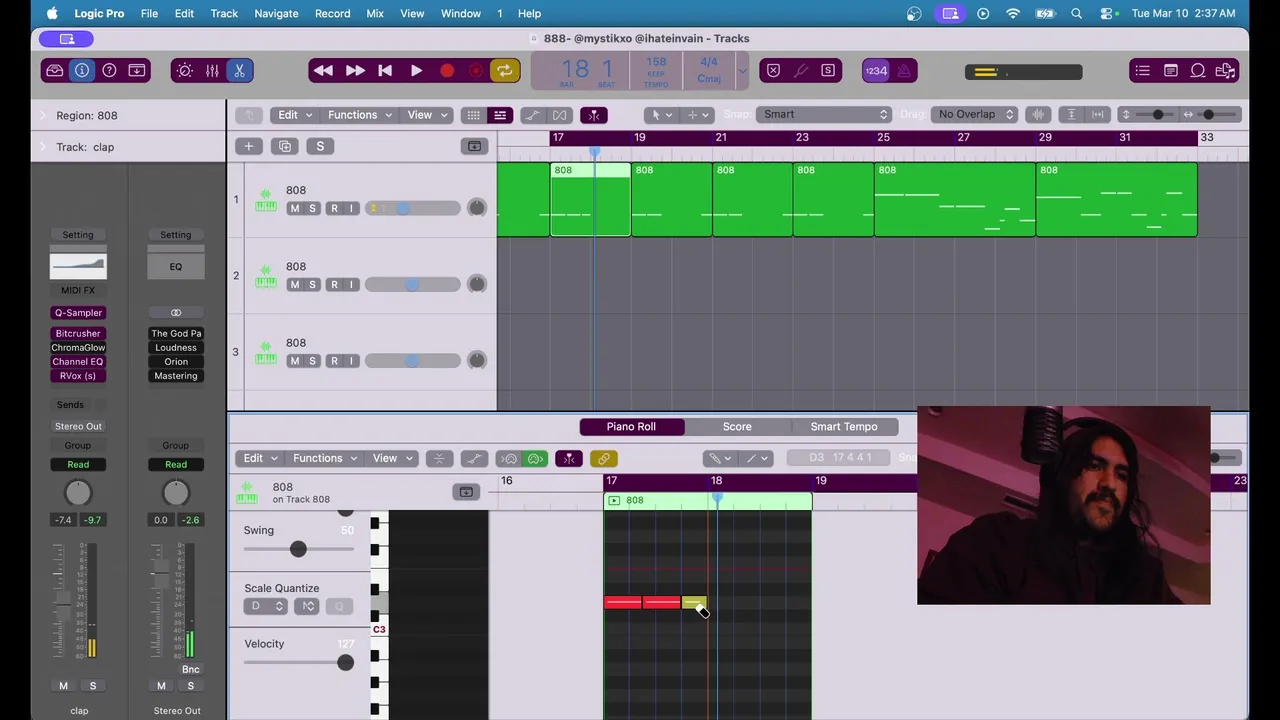
Task: Adjust track 2 808 volume slider
Action: (412, 285)
